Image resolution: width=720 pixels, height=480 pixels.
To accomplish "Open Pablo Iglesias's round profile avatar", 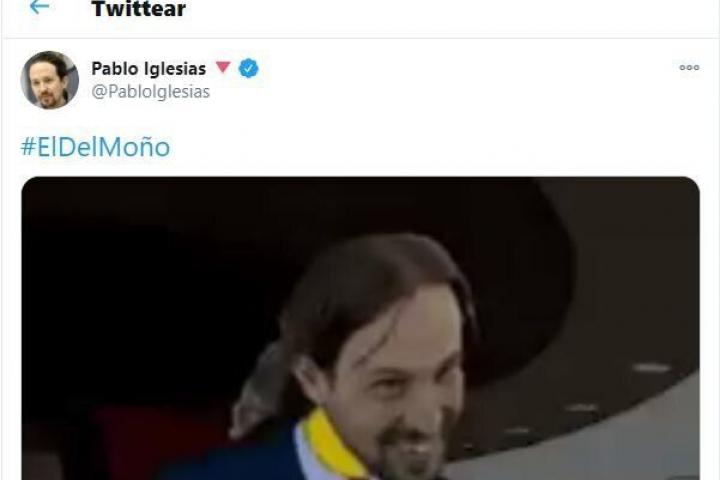I will (50, 80).
